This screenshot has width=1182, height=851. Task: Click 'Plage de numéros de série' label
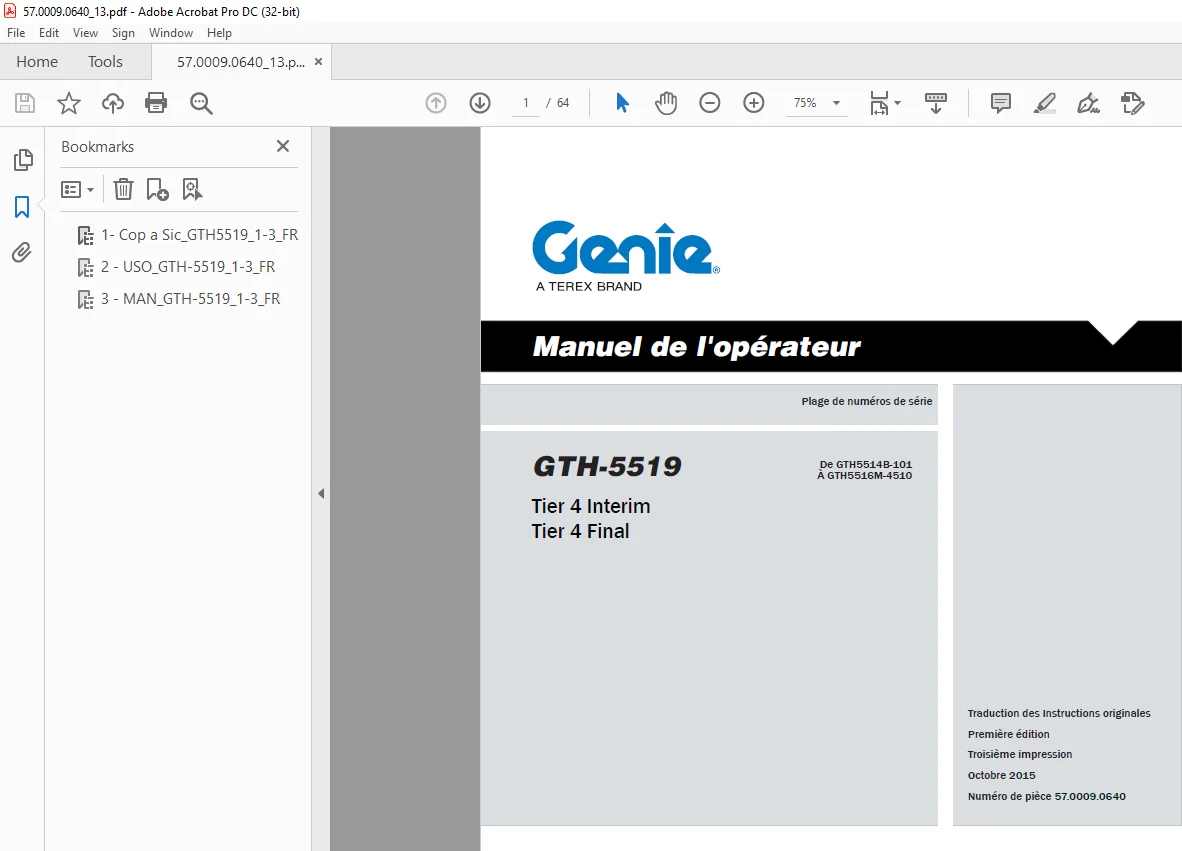tap(867, 402)
